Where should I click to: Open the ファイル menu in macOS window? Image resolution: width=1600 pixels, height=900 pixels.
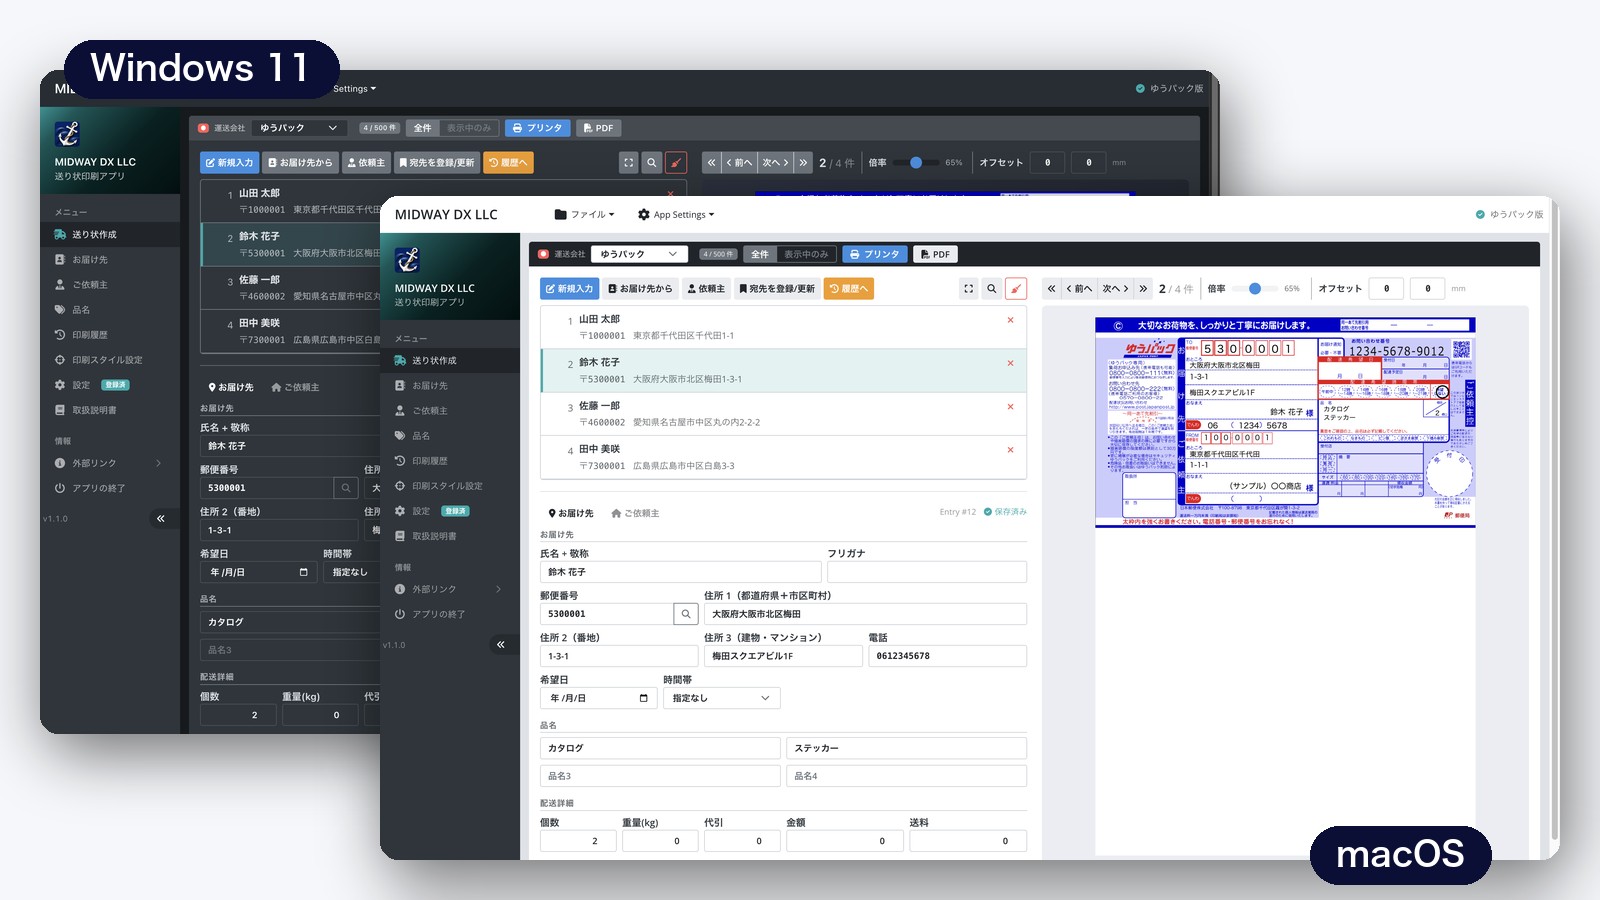pos(585,214)
